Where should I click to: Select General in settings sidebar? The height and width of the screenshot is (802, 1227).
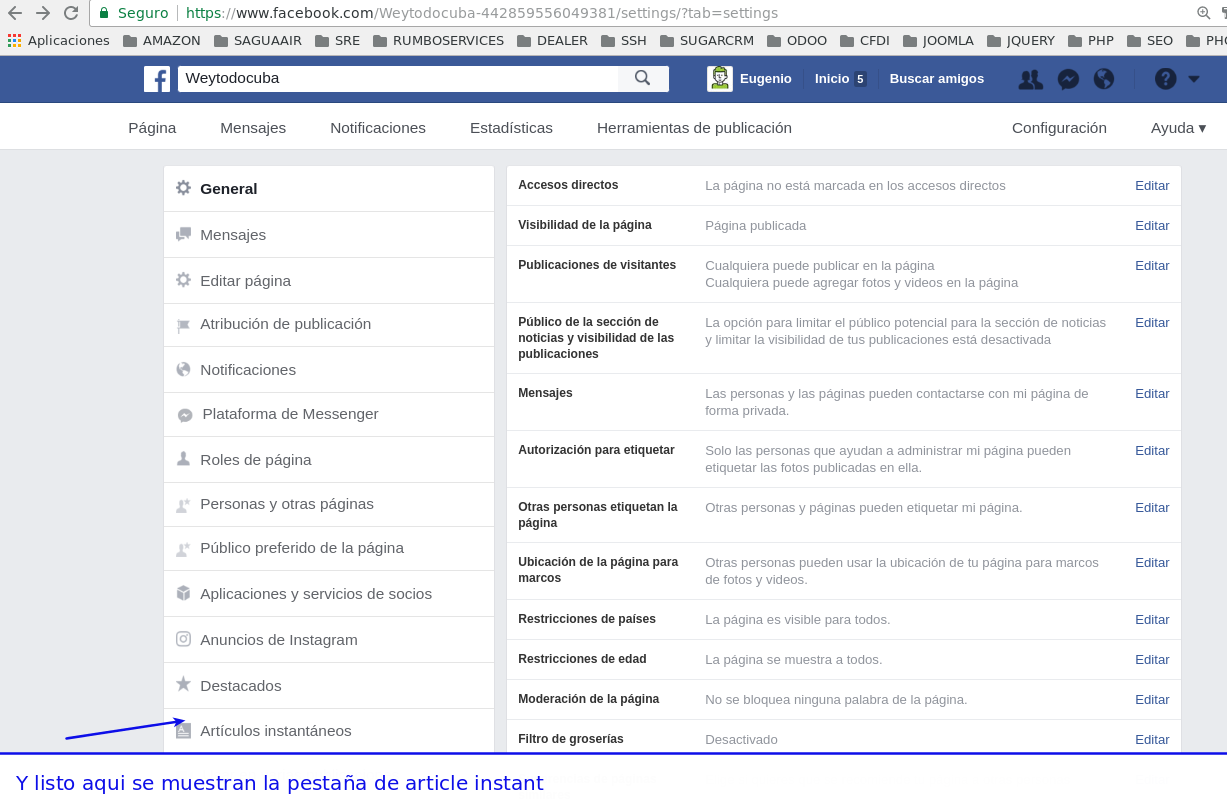click(329, 188)
